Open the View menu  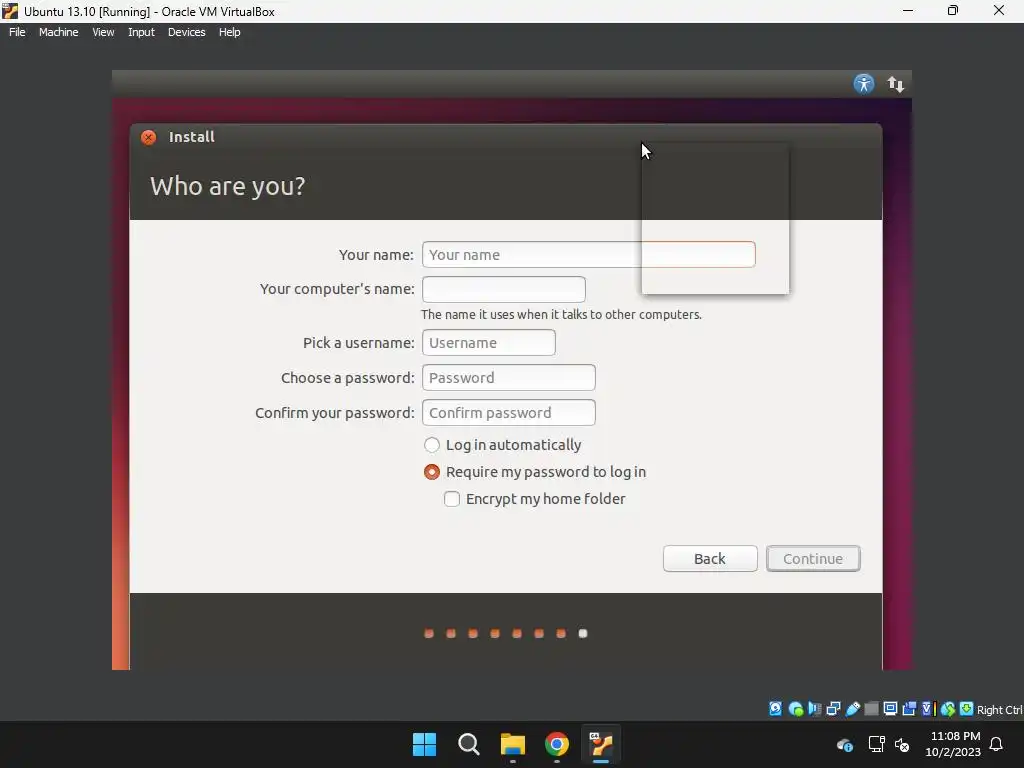pyautogui.click(x=103, y=32)
